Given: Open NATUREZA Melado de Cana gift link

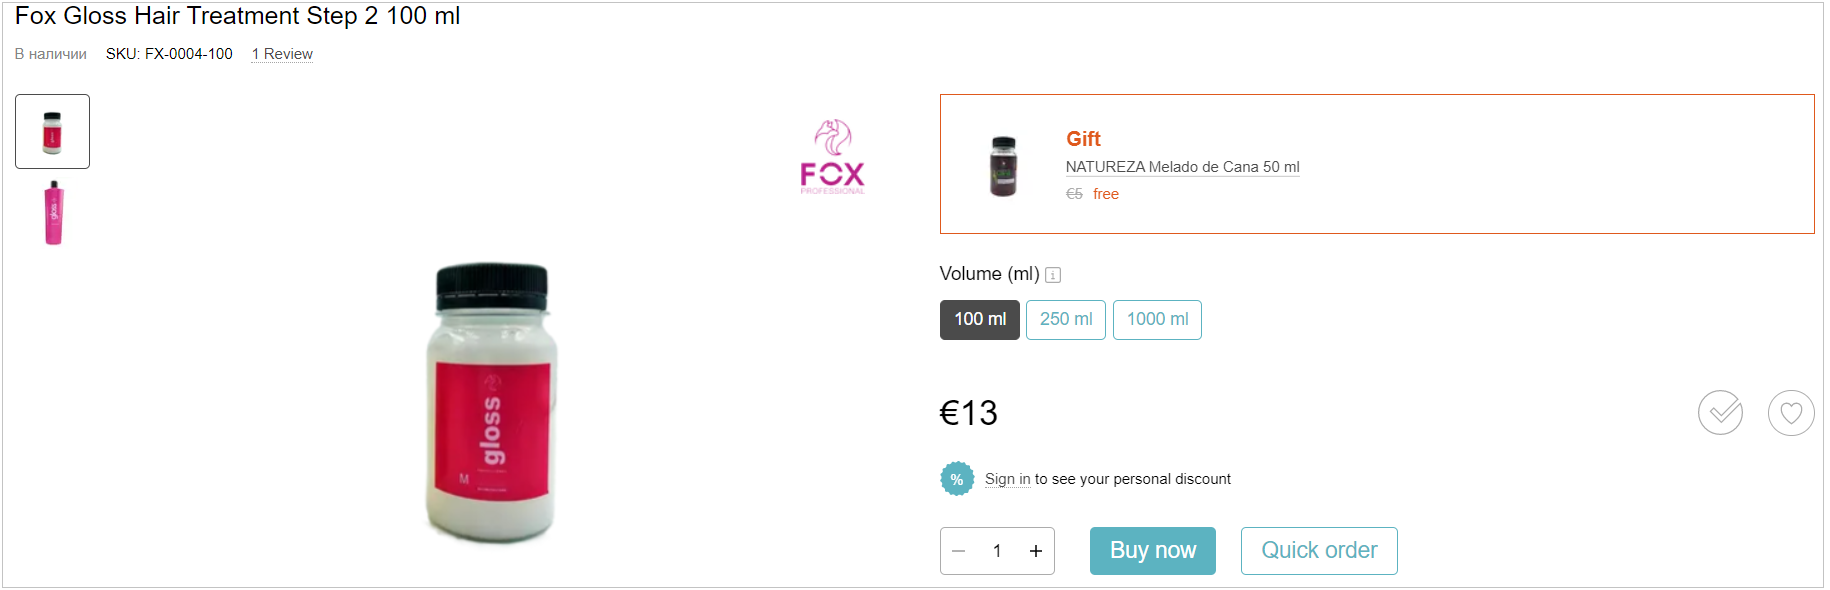Looking at the screenshot, I should pyautogui.click(x=1182, y=167).
